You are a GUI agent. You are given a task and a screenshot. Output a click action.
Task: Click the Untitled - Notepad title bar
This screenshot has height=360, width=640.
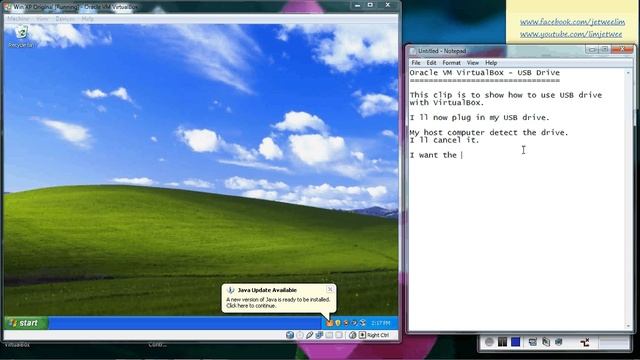[498, 51]
